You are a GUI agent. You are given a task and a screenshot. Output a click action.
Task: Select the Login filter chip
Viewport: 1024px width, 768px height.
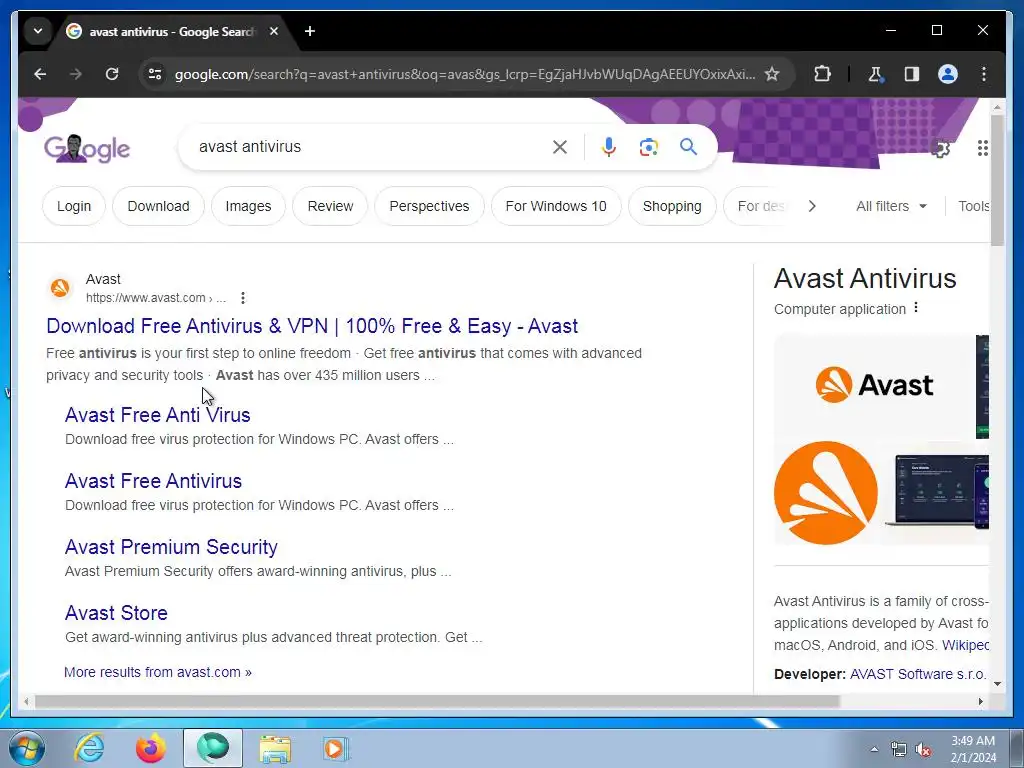click(x=74, y=206)
